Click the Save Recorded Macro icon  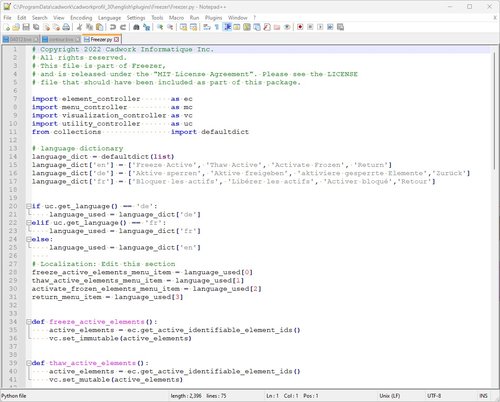[340, 27]
